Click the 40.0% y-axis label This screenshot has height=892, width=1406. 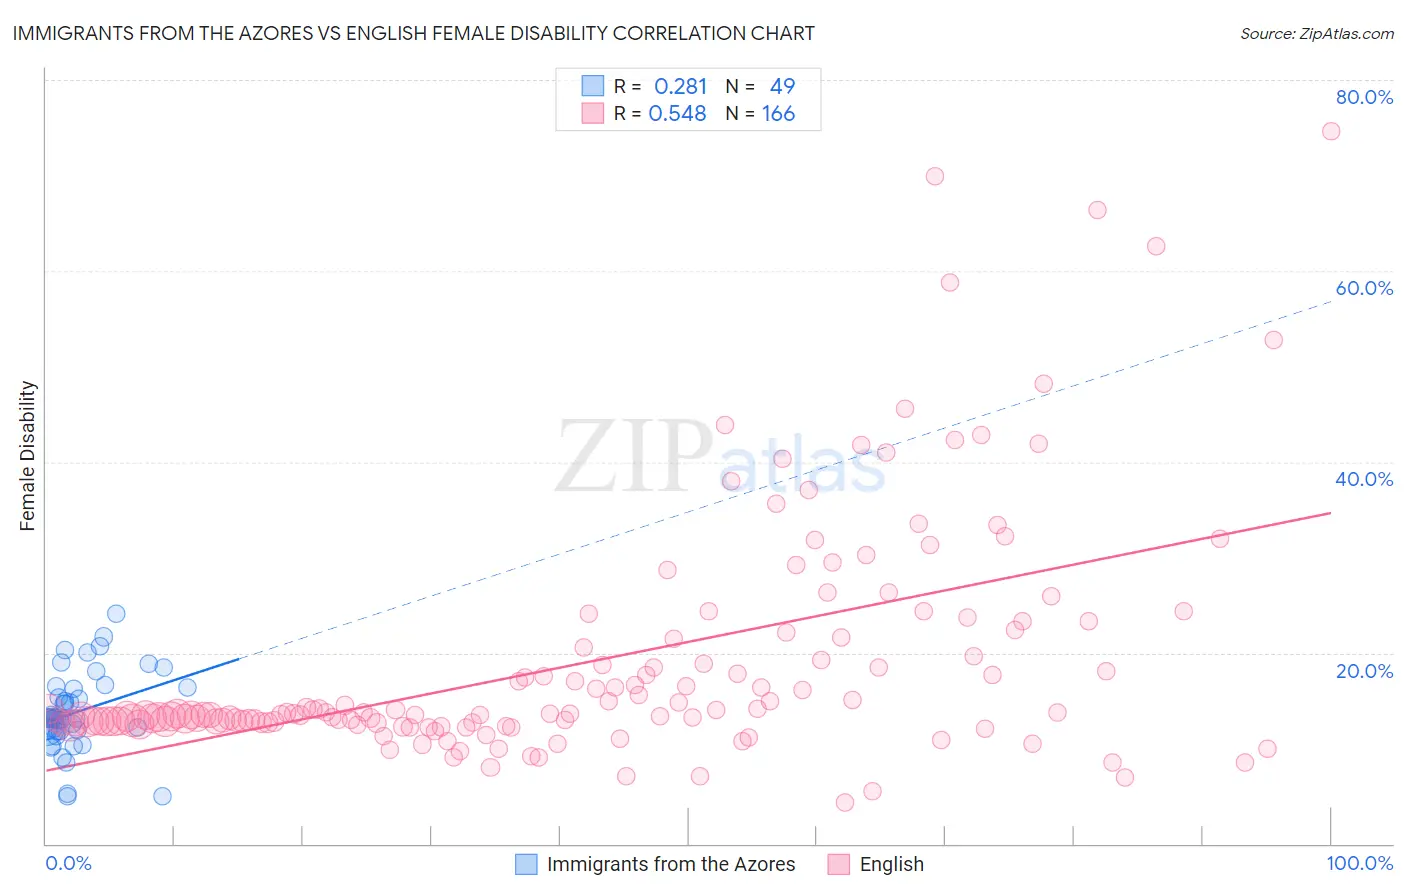[x=1364, y=479]
